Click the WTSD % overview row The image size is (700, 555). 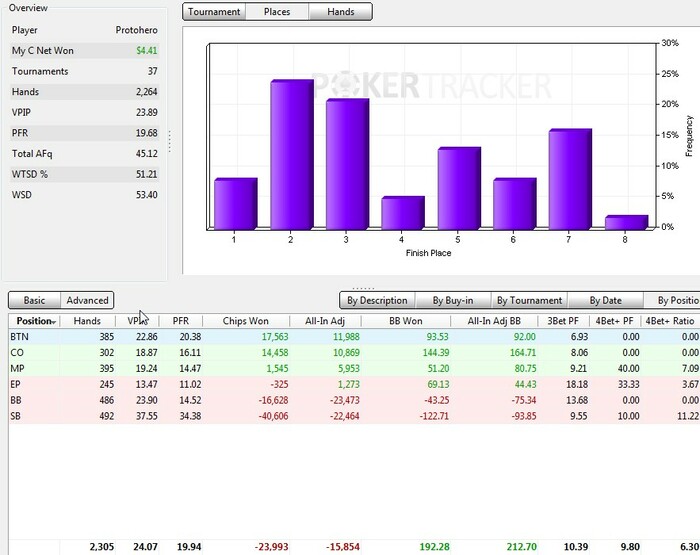84,174
